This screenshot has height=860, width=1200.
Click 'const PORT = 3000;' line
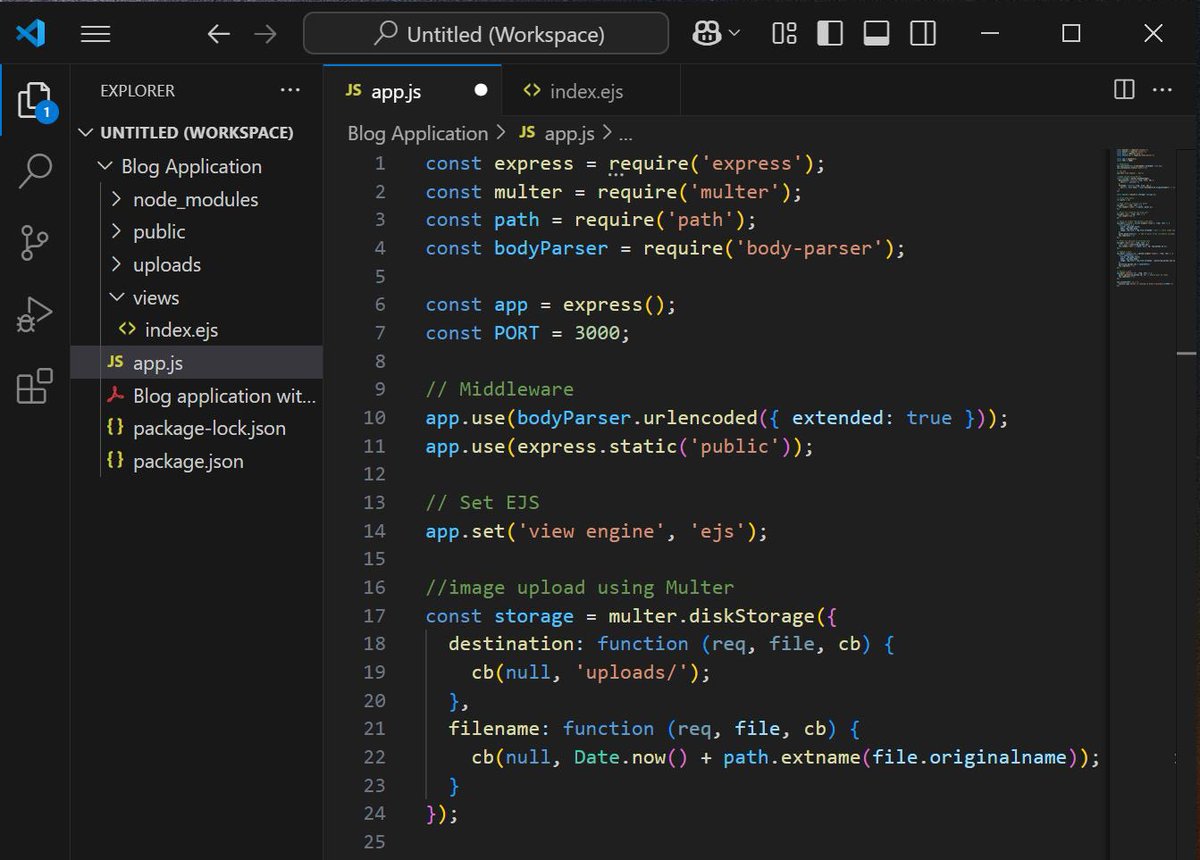pyautogui.click(x=528, y=332)
